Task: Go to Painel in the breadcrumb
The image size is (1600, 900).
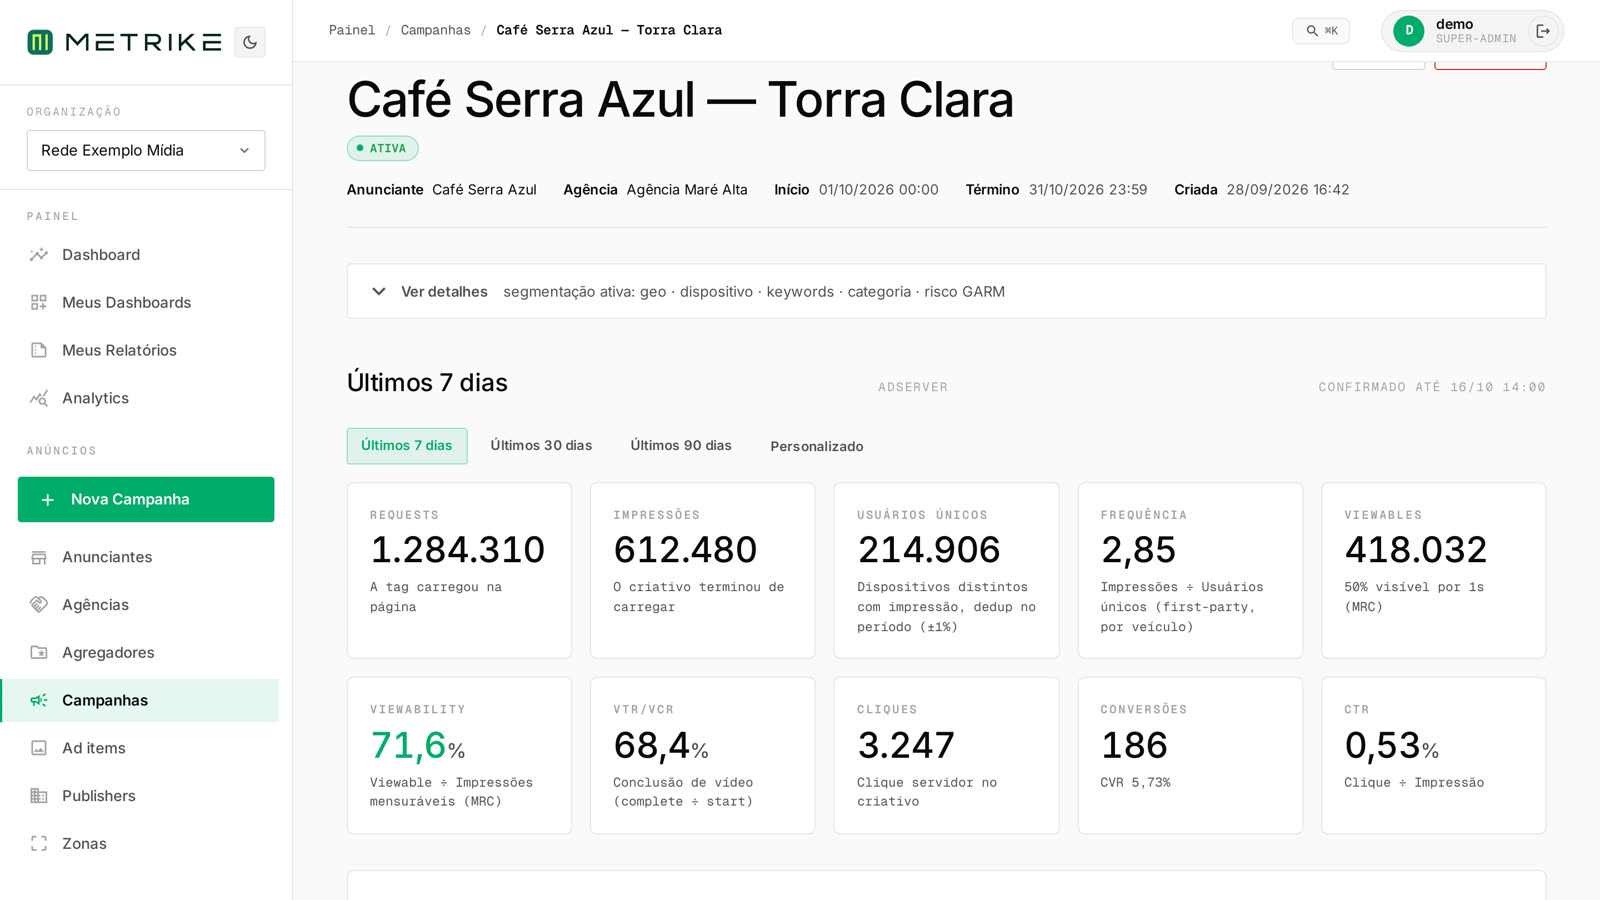Action: pyautogui.click(x=352, y=30)
